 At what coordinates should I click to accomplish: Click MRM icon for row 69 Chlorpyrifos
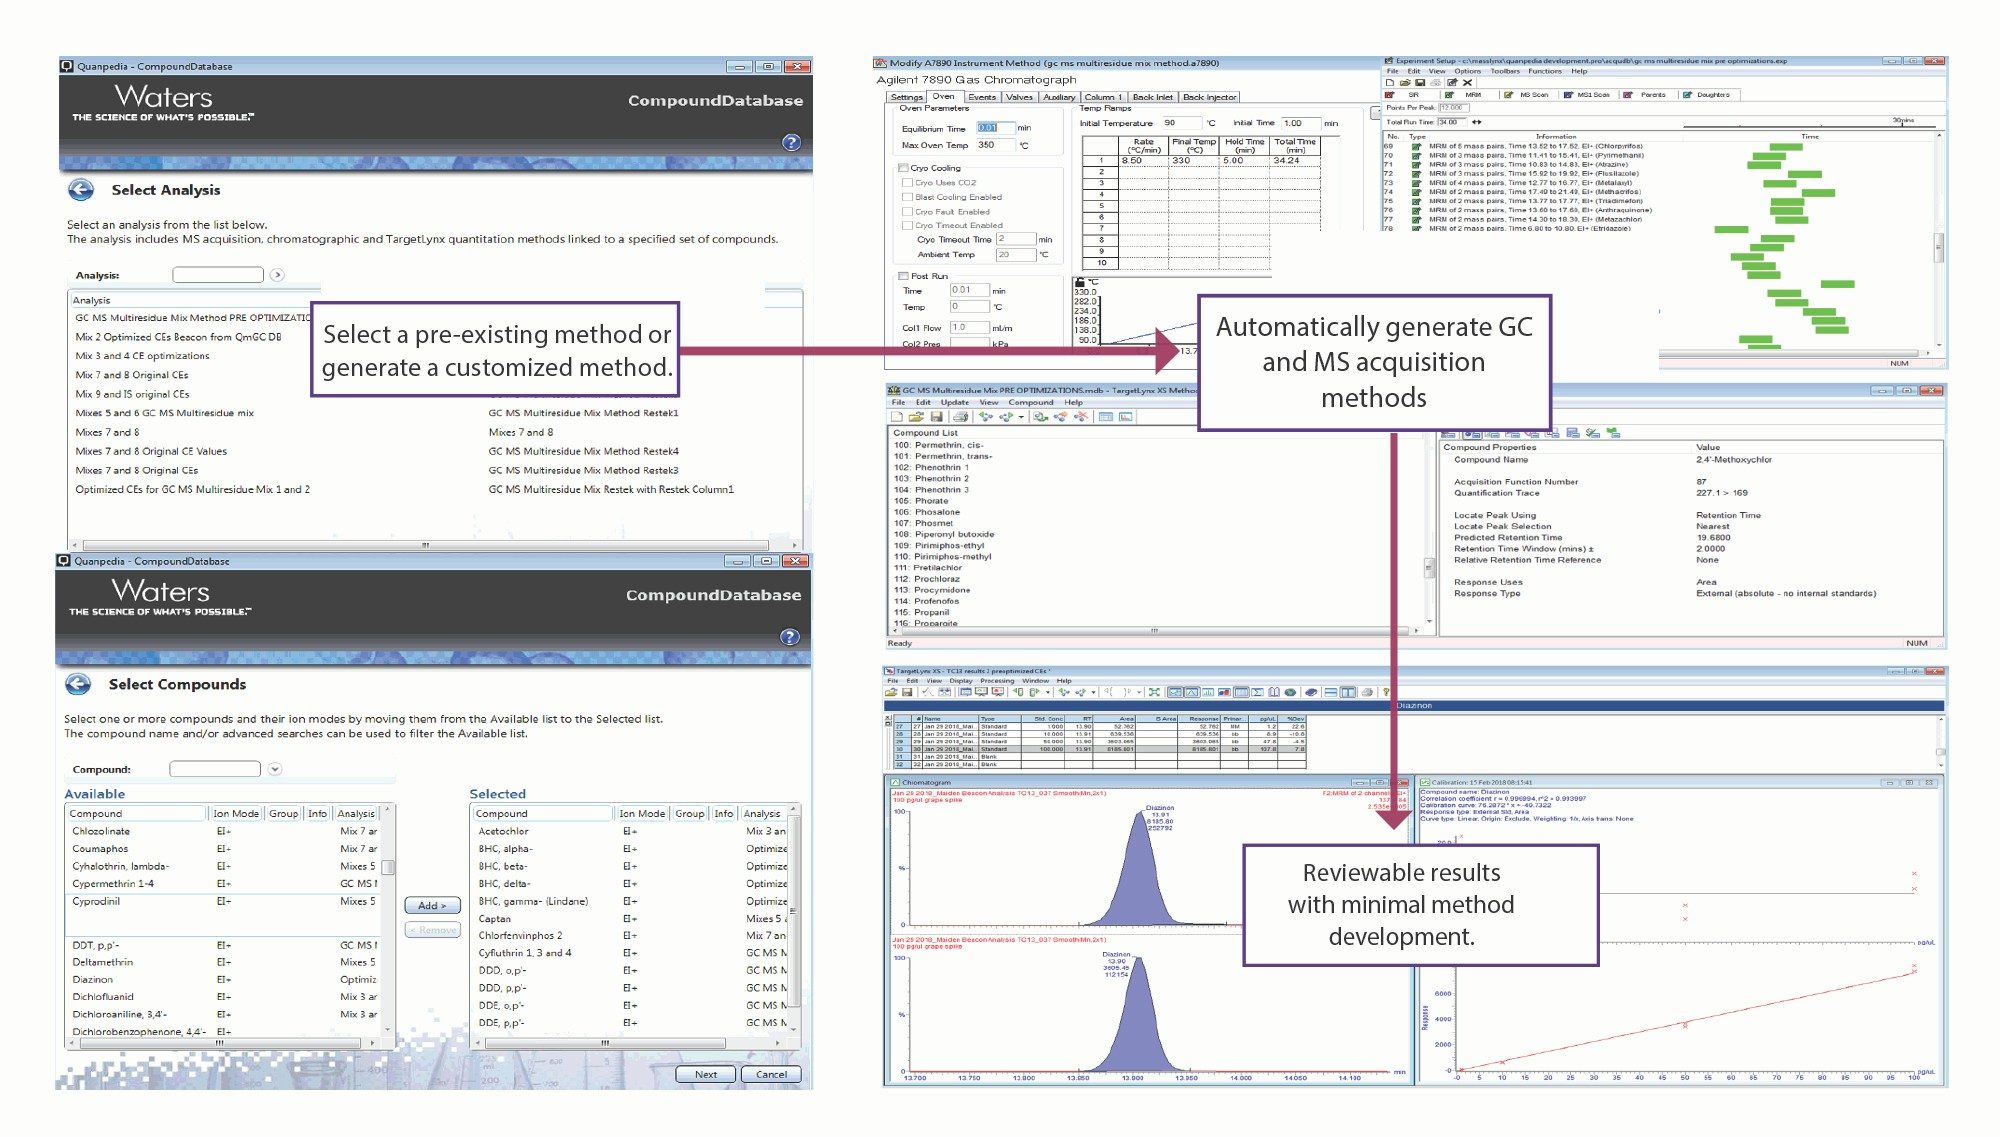(1416, 146)
